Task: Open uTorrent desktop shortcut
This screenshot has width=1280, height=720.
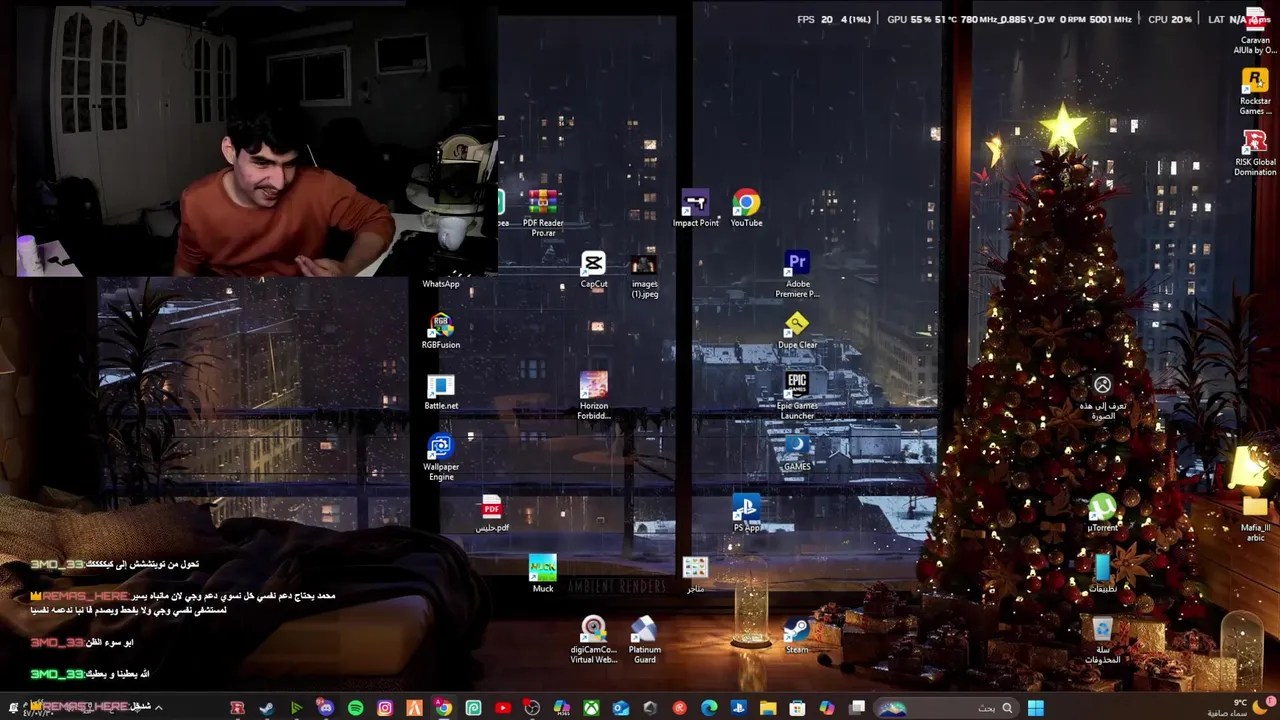Action: [1102, 514]
